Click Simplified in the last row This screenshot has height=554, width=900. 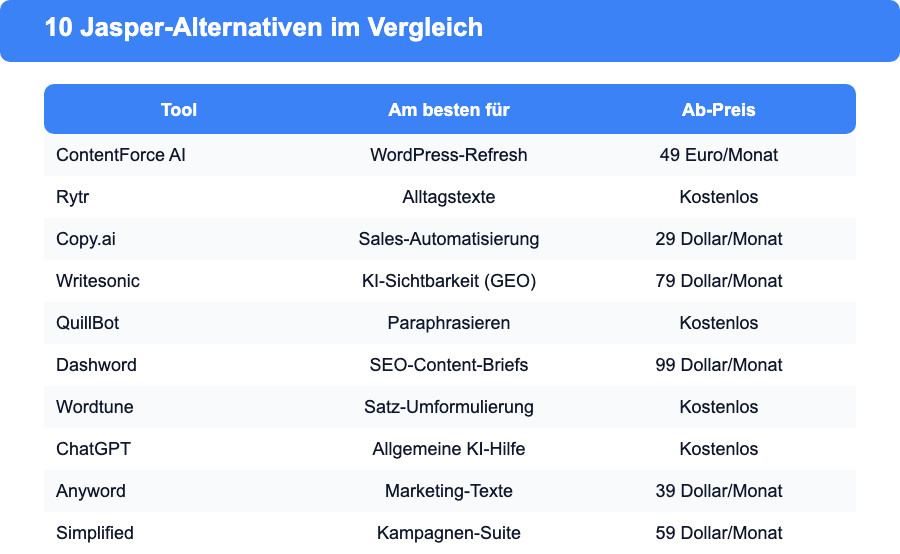pos(95,533)
